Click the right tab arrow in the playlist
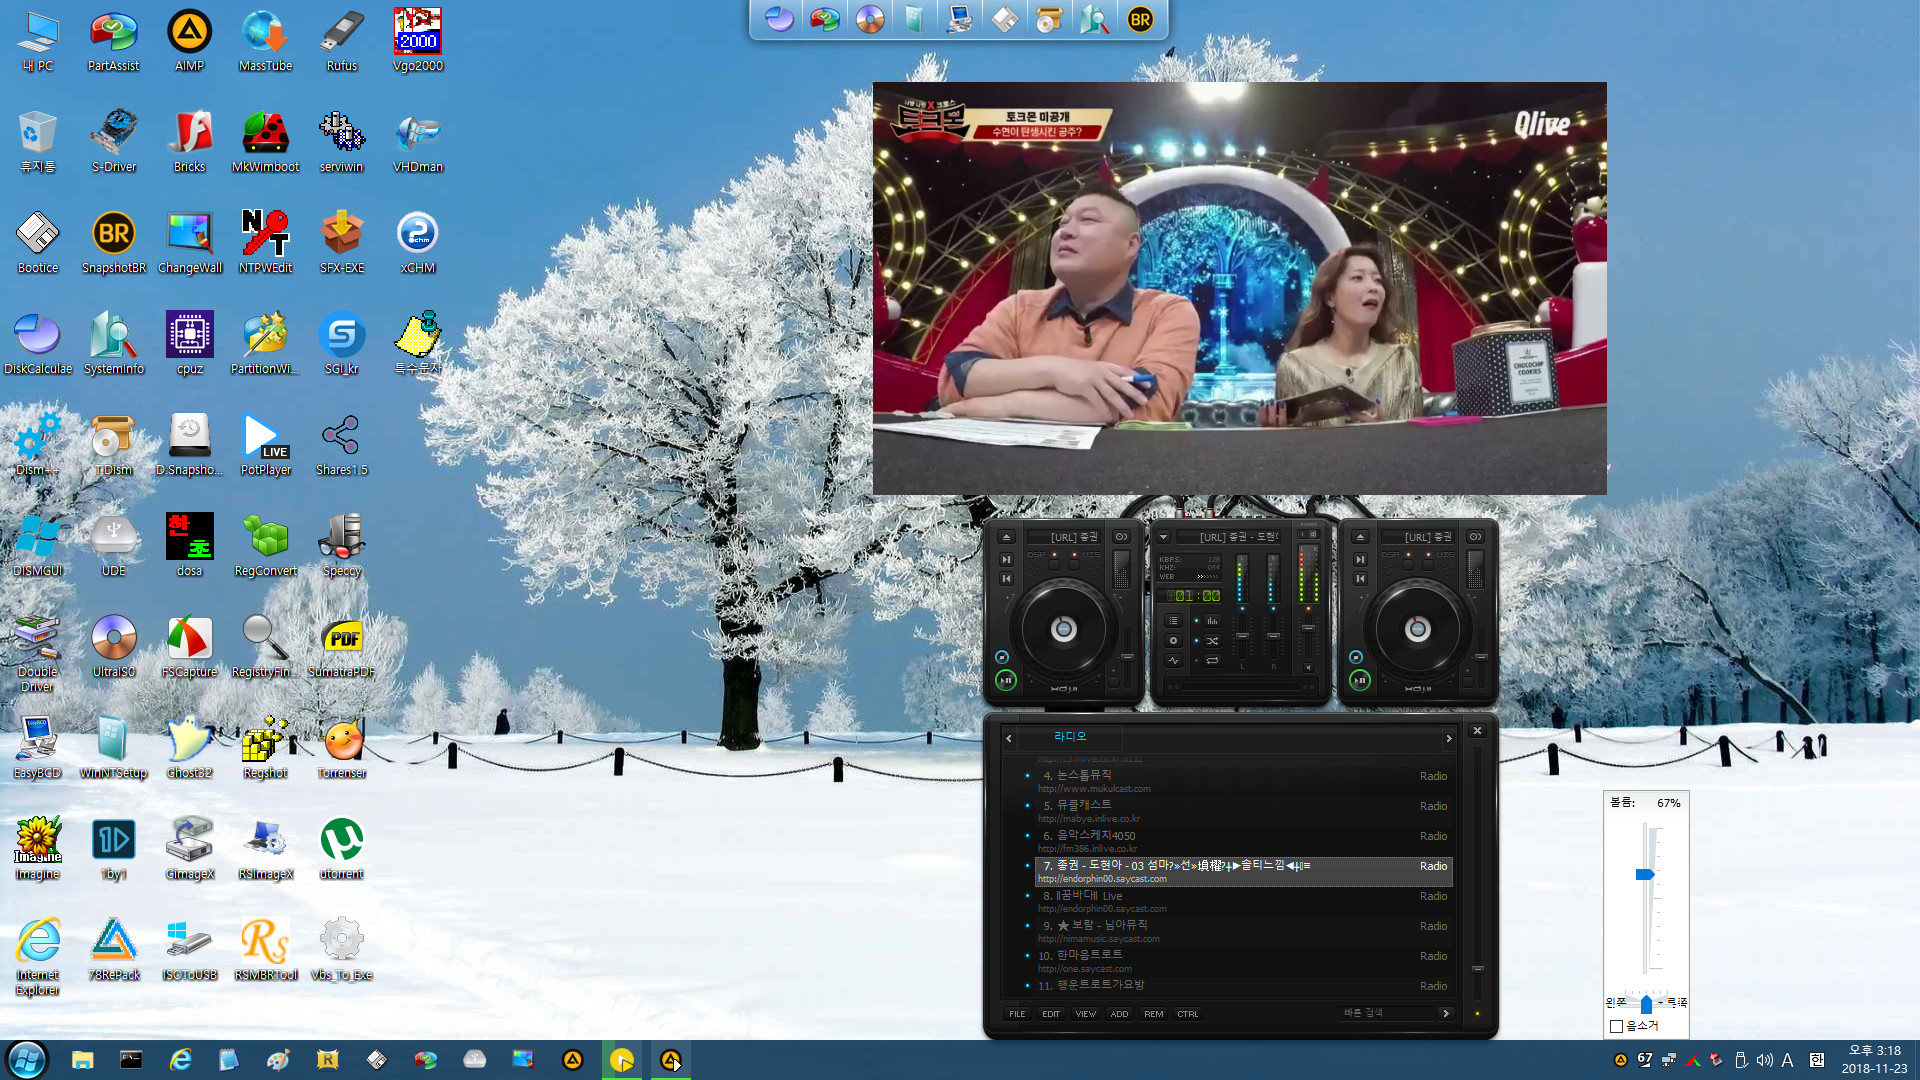 point(1449,738)
